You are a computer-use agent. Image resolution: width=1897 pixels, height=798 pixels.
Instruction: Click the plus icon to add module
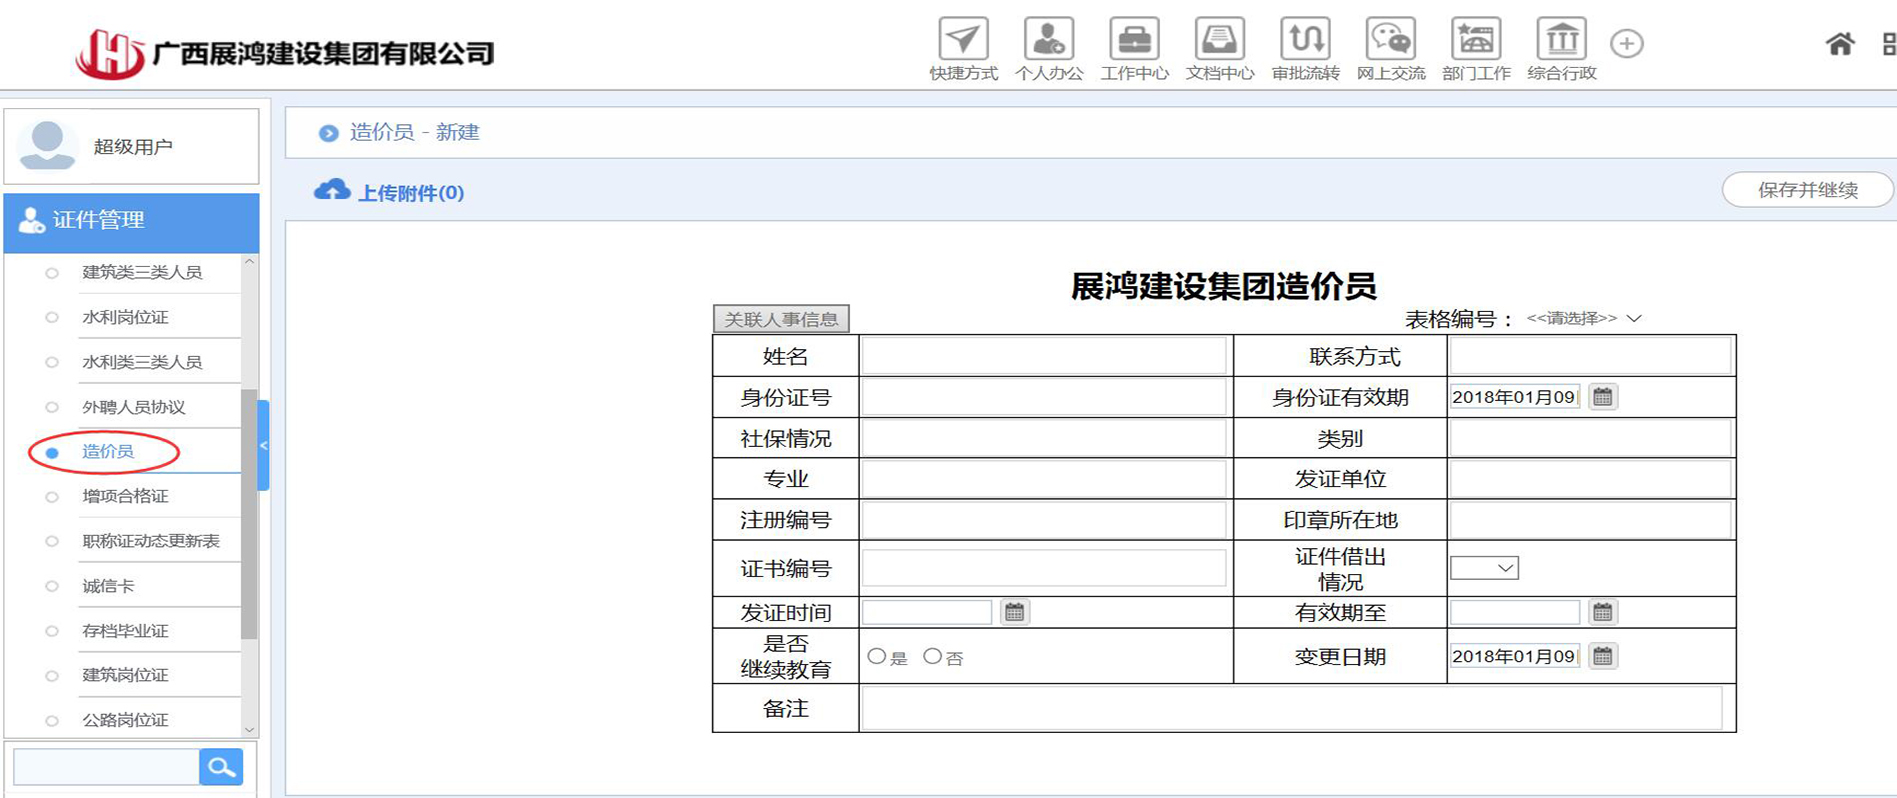1626,44
